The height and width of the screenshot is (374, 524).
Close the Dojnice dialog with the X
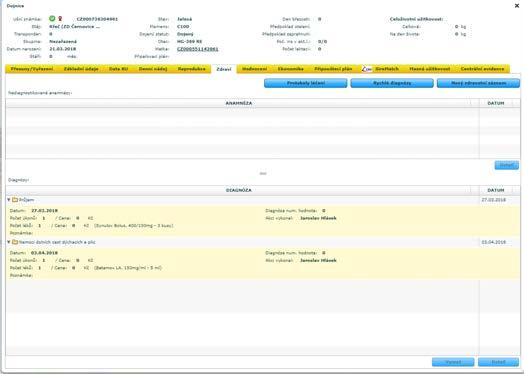click(517, 6)
